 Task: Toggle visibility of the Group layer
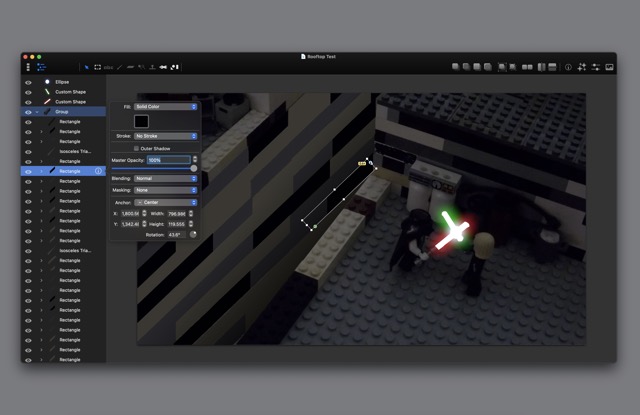click(28, 112)
